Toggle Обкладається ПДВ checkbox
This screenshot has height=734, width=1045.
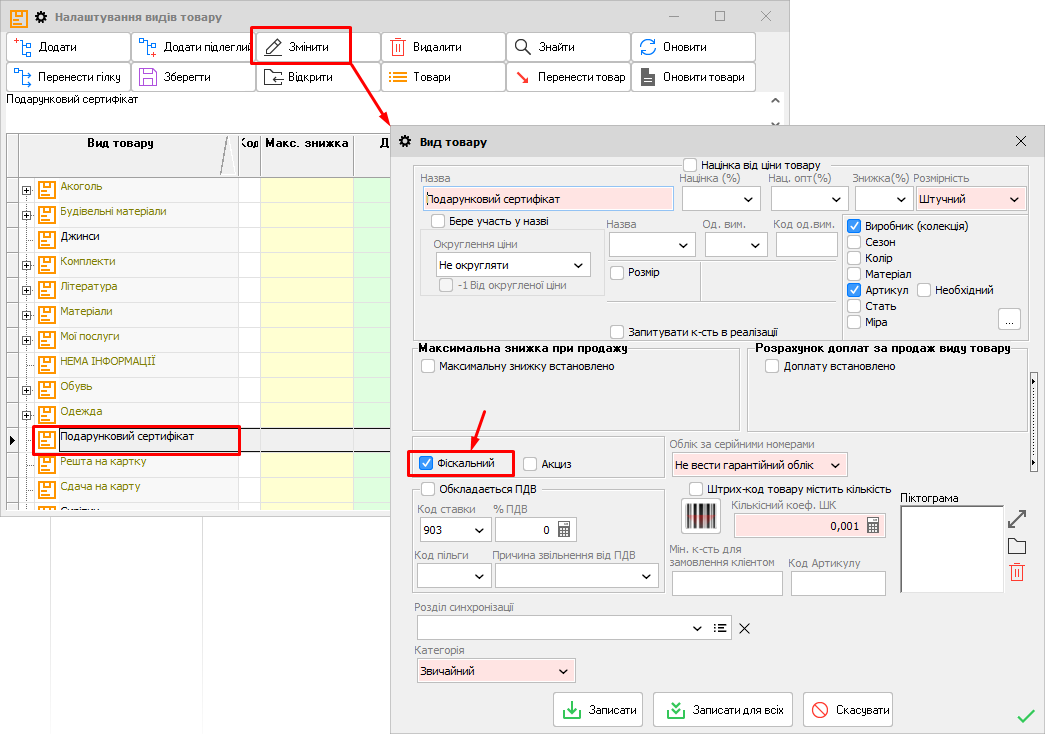pos(429,489)
